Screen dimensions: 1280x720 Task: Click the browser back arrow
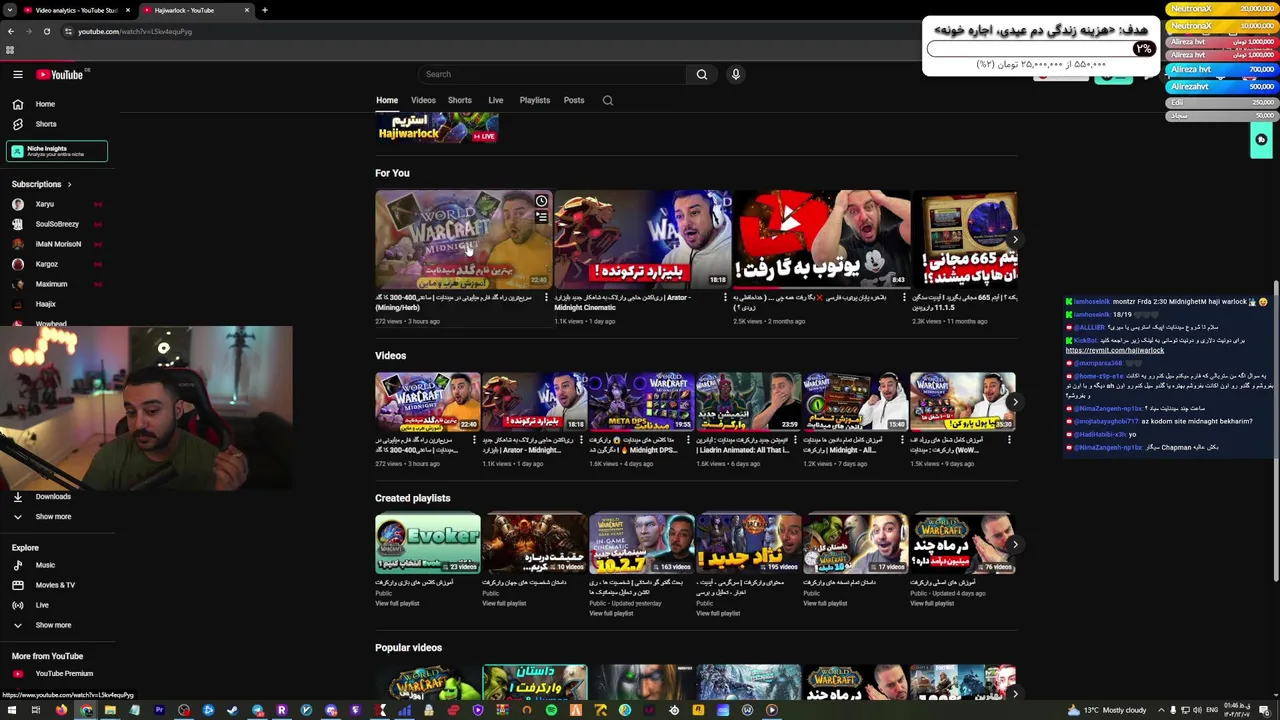coord(10,31)
